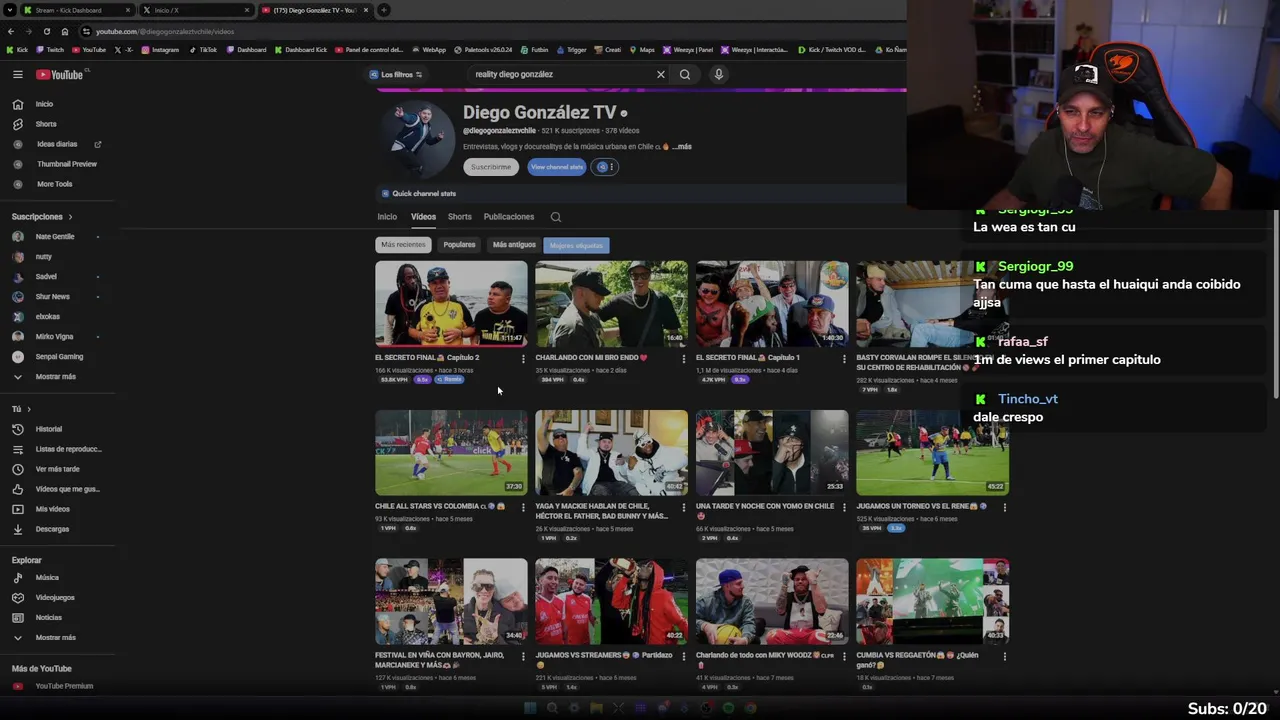The height and width of the screenshot is (720, 1280).
Task: Expand Mostrar más under Explorar
Action: pos(55,637)
